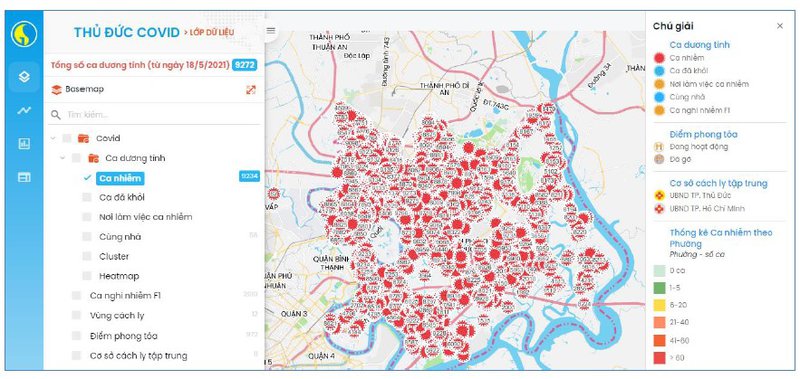Select the Cluster layer item

114,257
